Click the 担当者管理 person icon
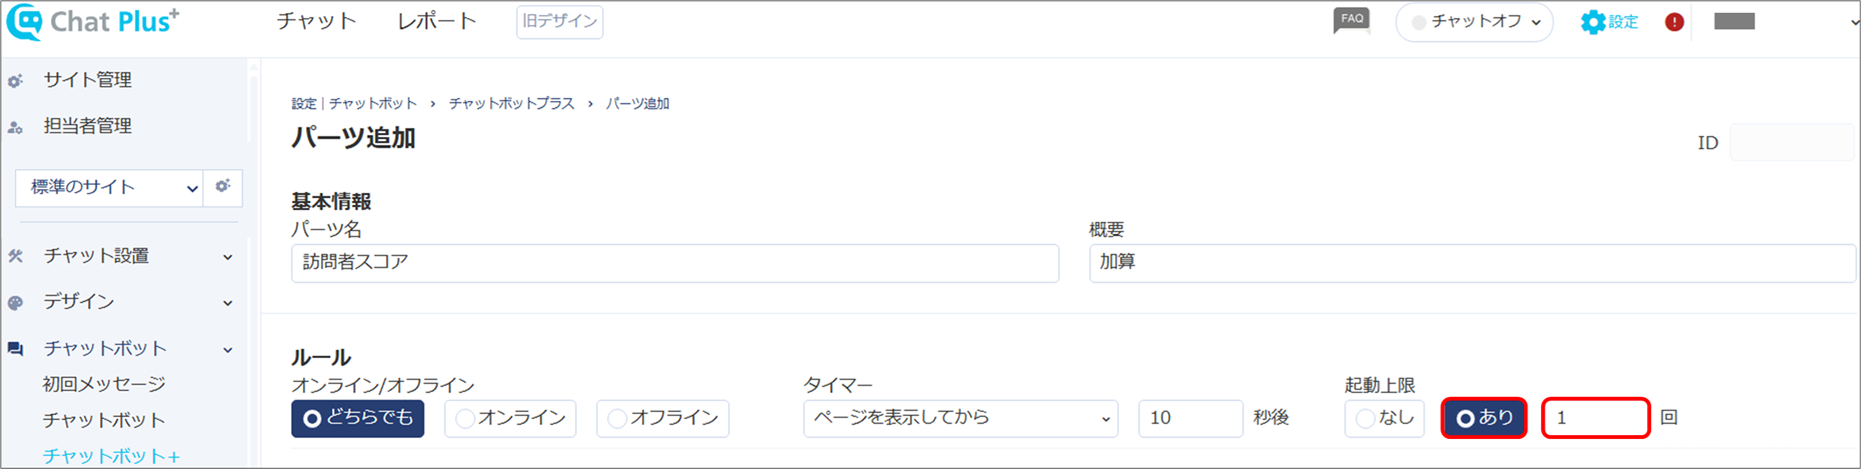 coord(15,127)
